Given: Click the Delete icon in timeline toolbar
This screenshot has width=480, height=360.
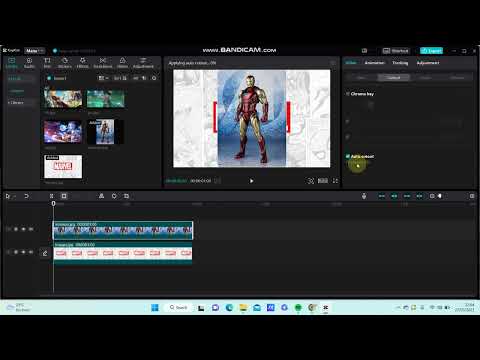Looking at the screenshot, I should [64, 196].
